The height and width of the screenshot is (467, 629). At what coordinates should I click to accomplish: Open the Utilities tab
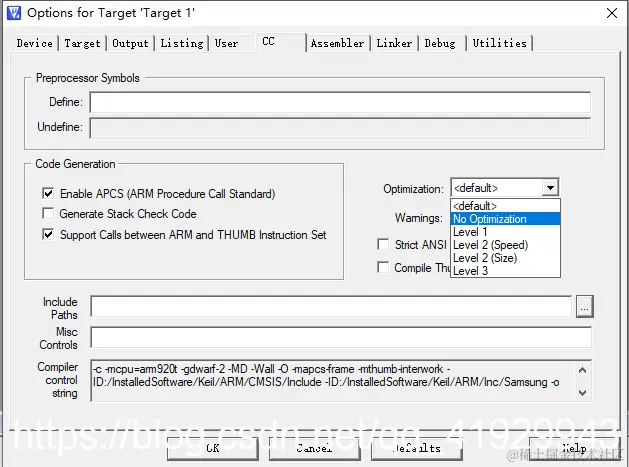pos(499,43)
